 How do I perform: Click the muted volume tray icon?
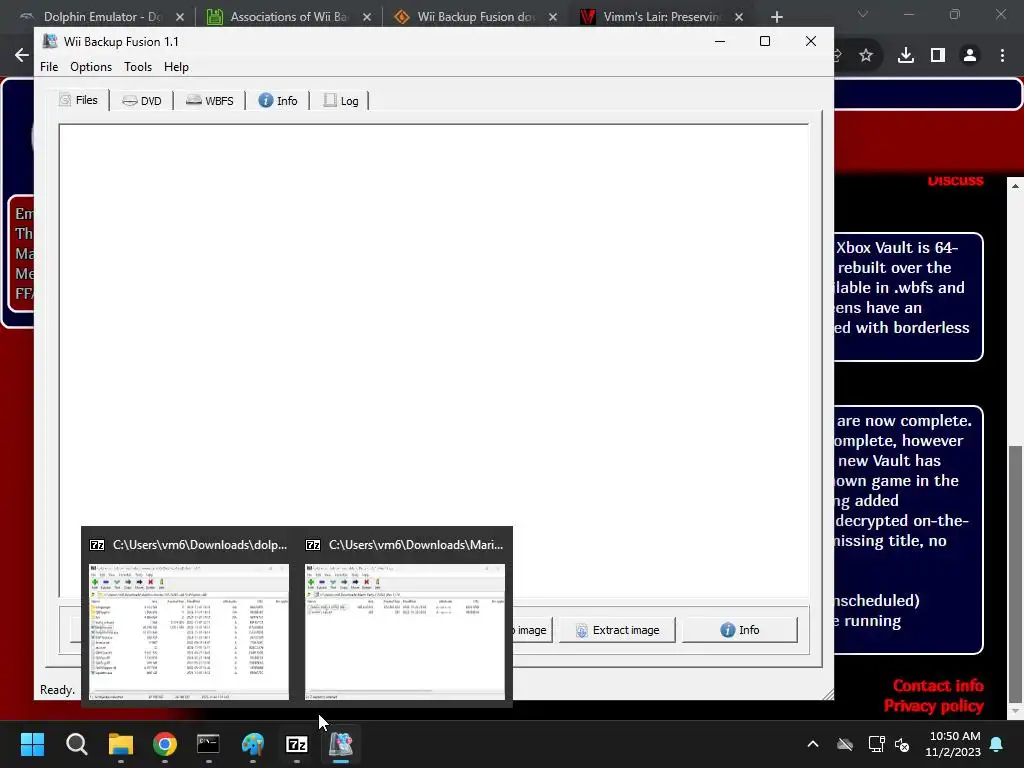tap(902, 744)
